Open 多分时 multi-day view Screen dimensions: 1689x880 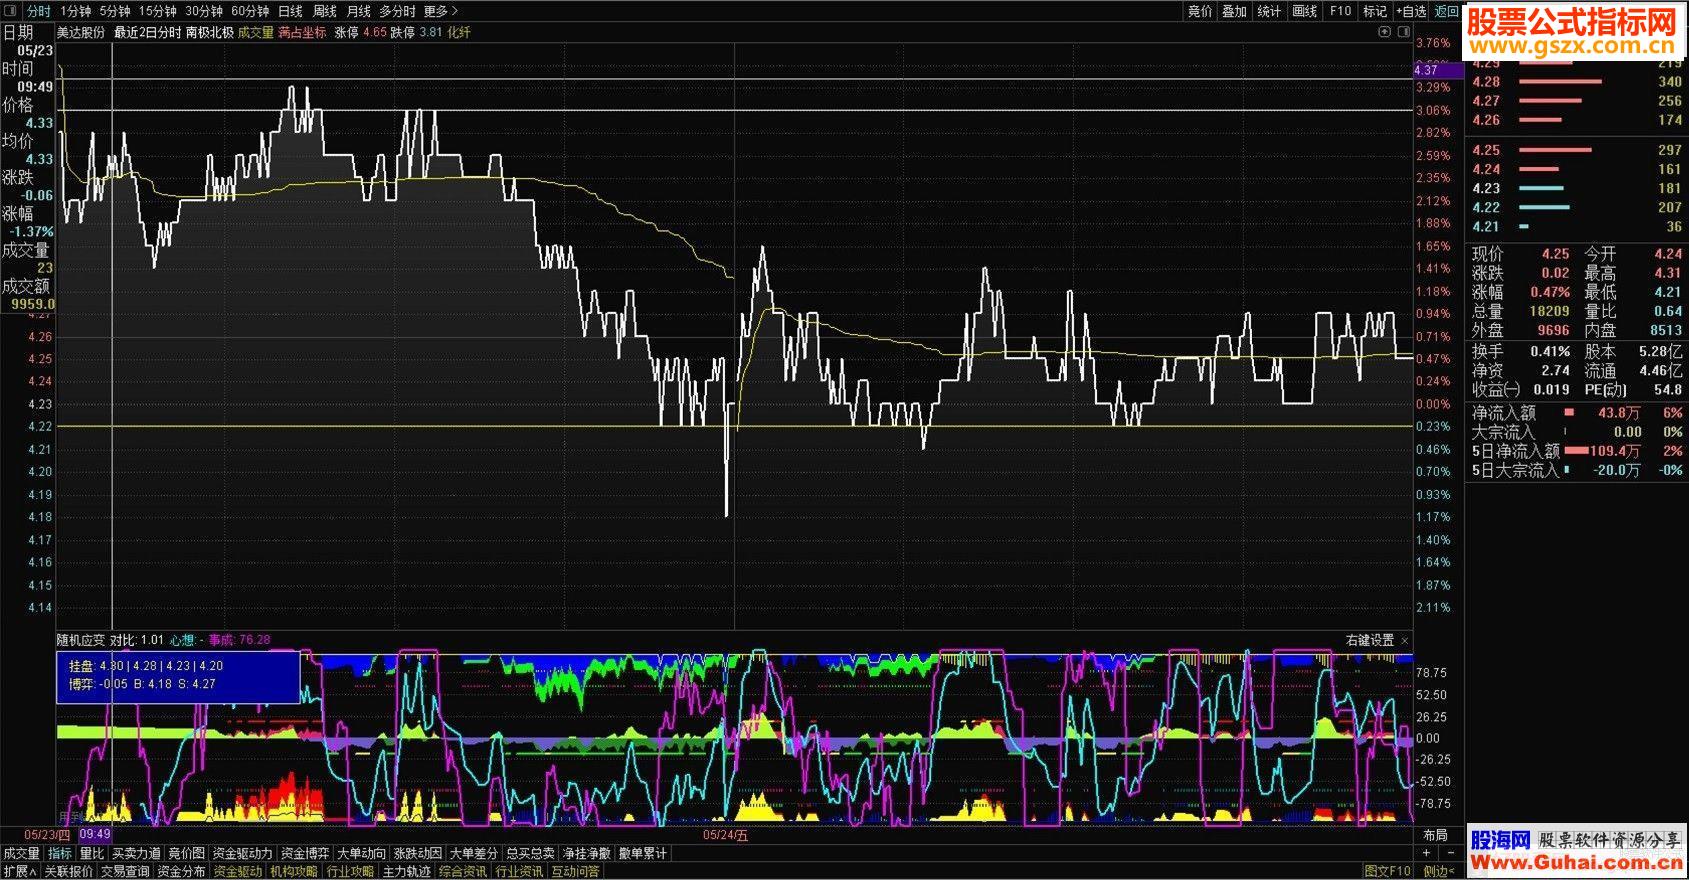pyautogui.click(x=397, y=11)
